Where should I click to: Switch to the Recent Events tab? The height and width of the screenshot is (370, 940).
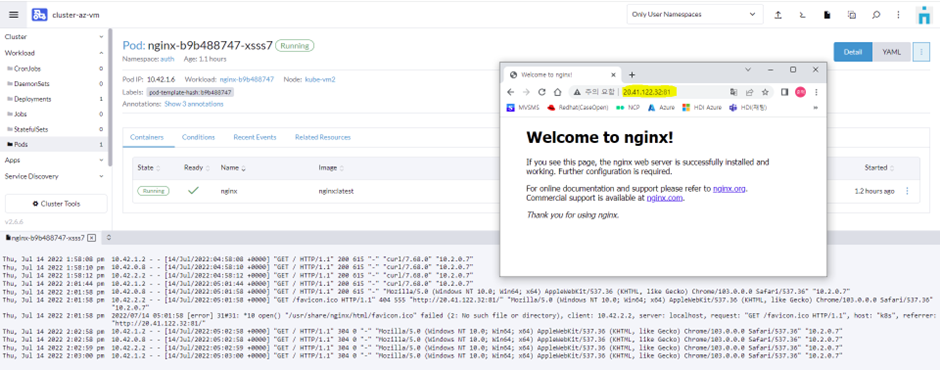[x=255, y=137]
